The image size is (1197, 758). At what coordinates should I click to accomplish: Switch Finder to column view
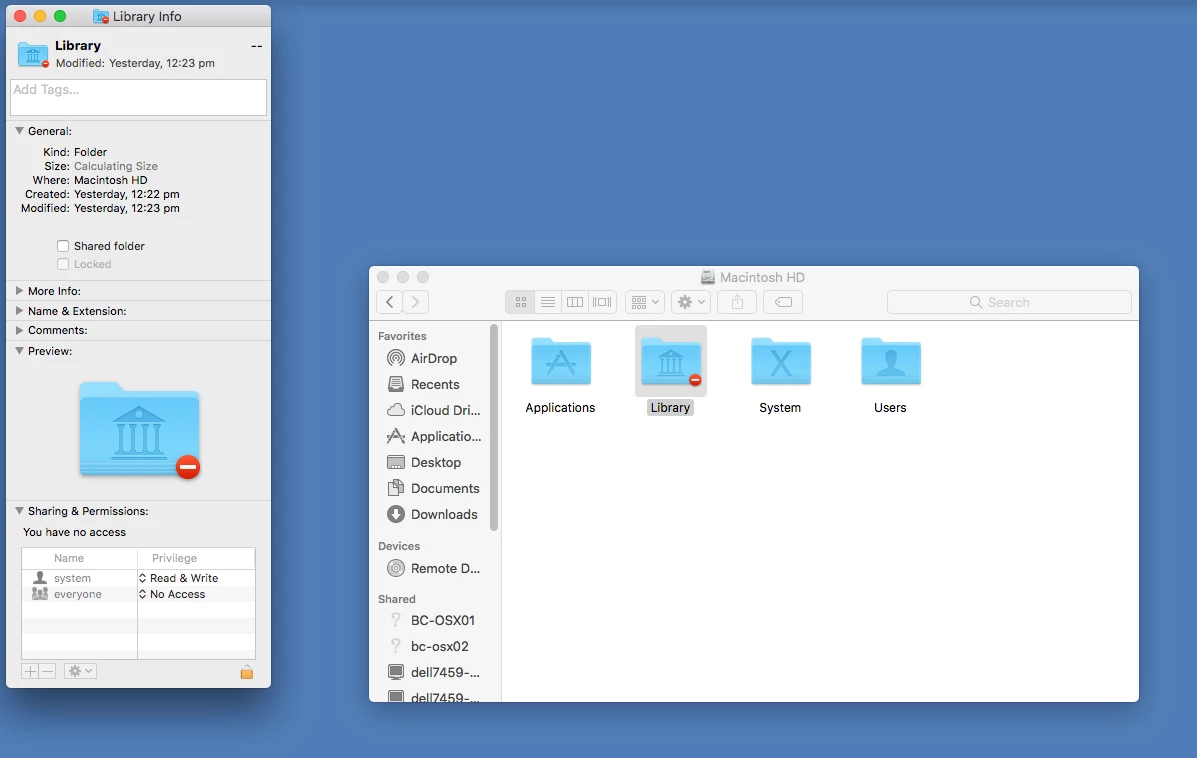(575, 302)
